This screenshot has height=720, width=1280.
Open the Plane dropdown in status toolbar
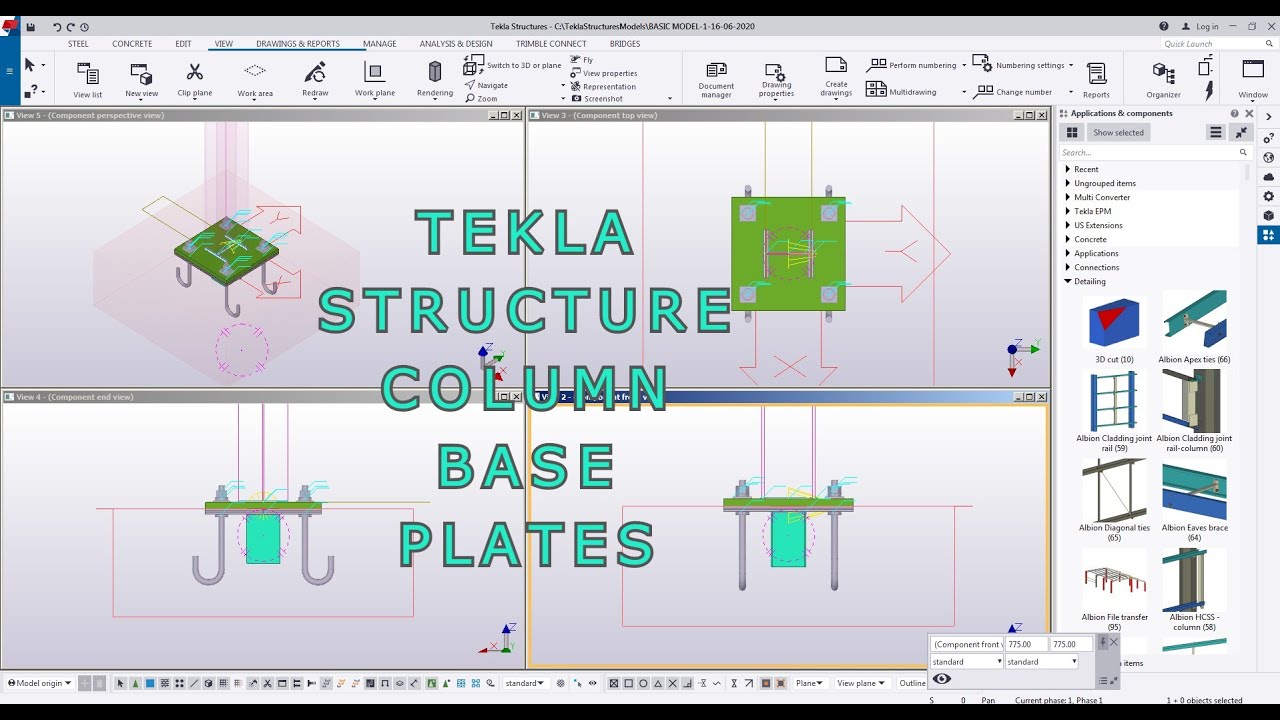(x=810, y=683)
